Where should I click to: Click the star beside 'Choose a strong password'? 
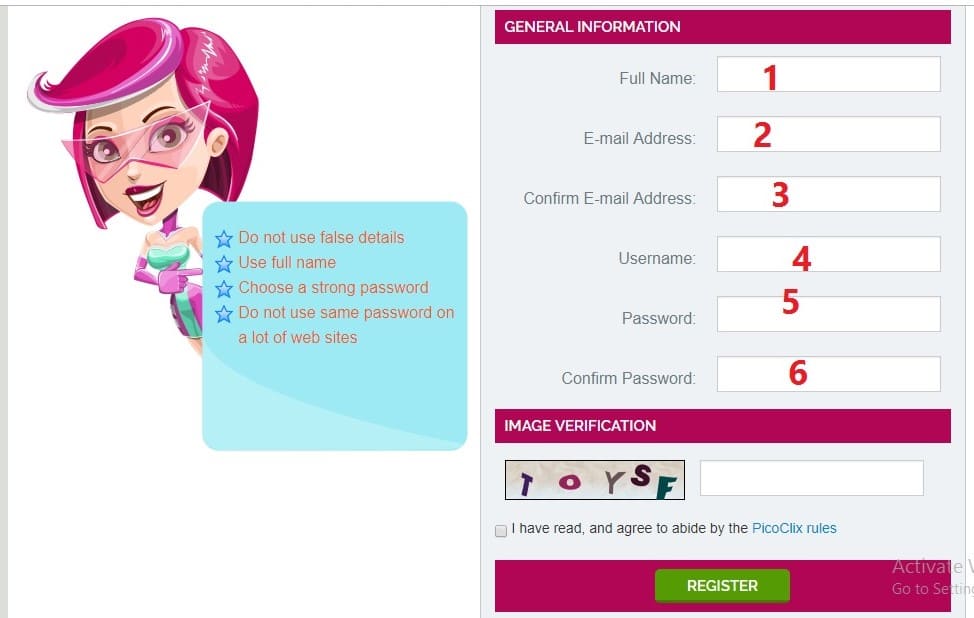224,289
